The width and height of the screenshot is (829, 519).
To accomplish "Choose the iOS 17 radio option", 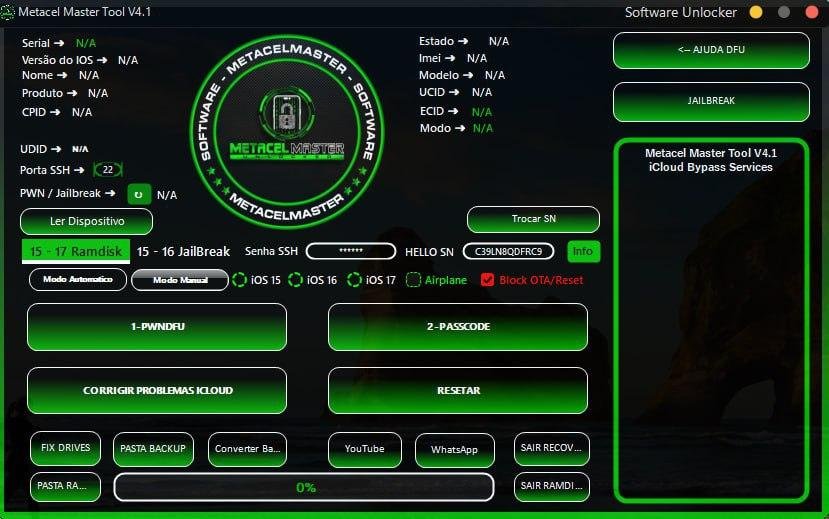I will (354, 280).
